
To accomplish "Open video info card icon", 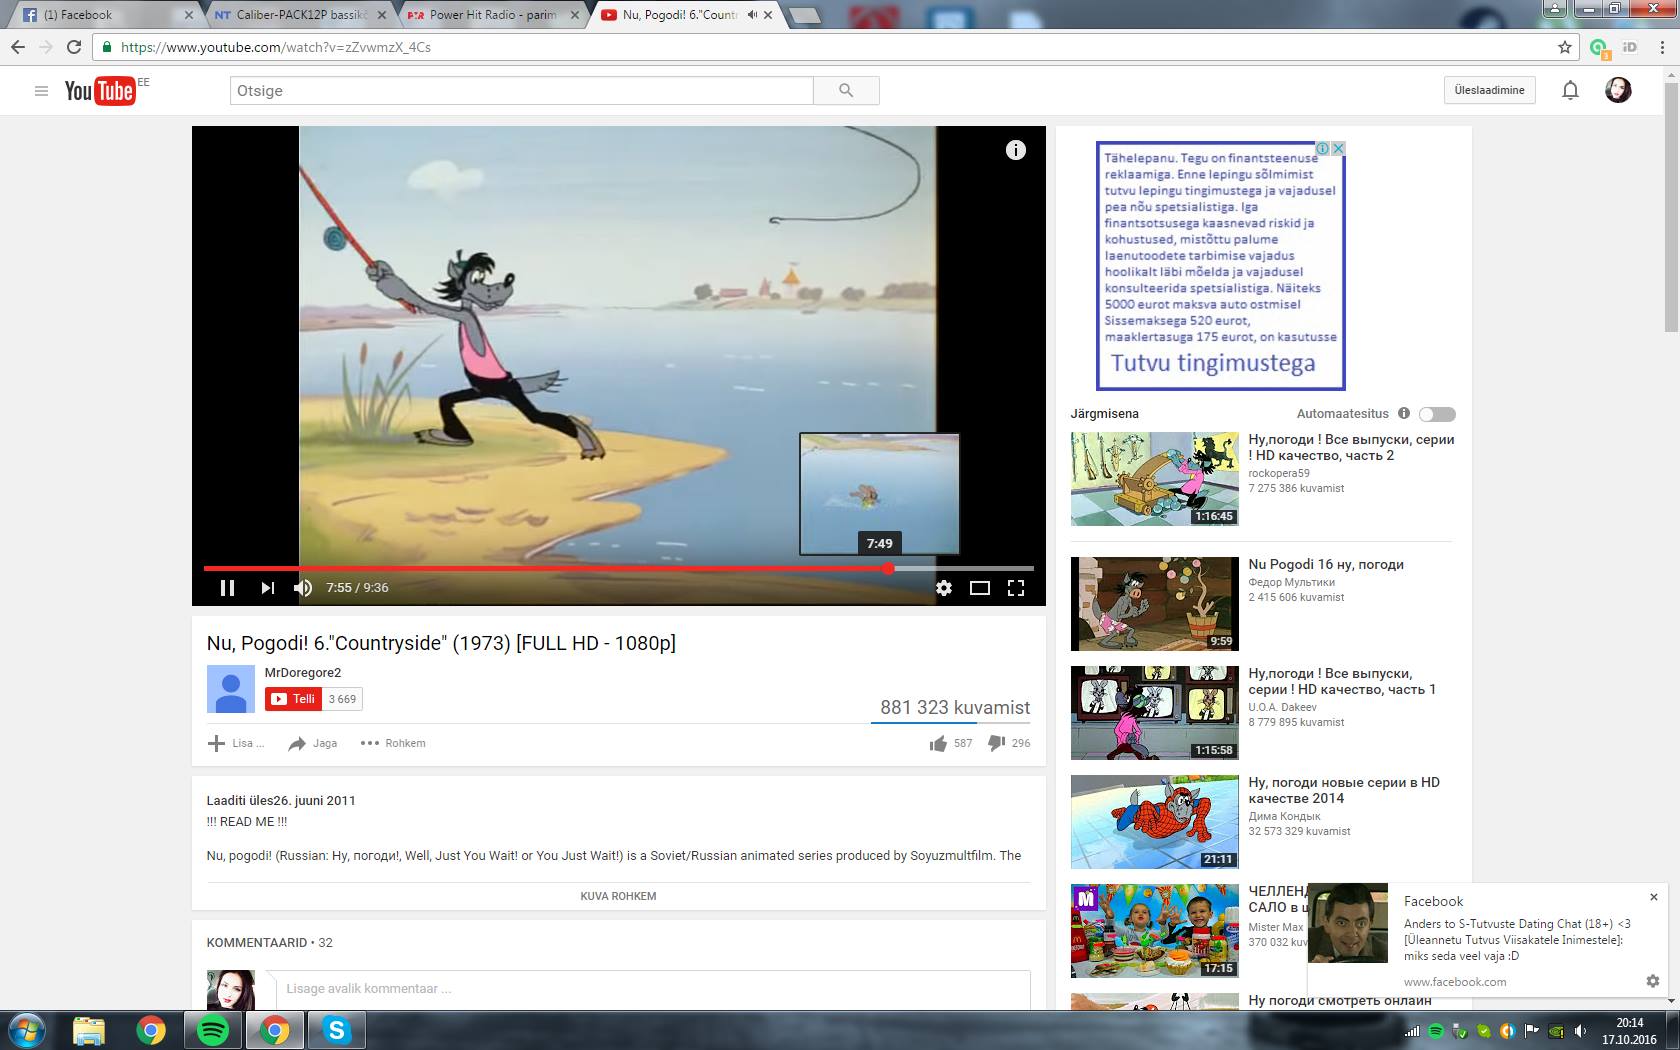I will [x=1015, y=150].
